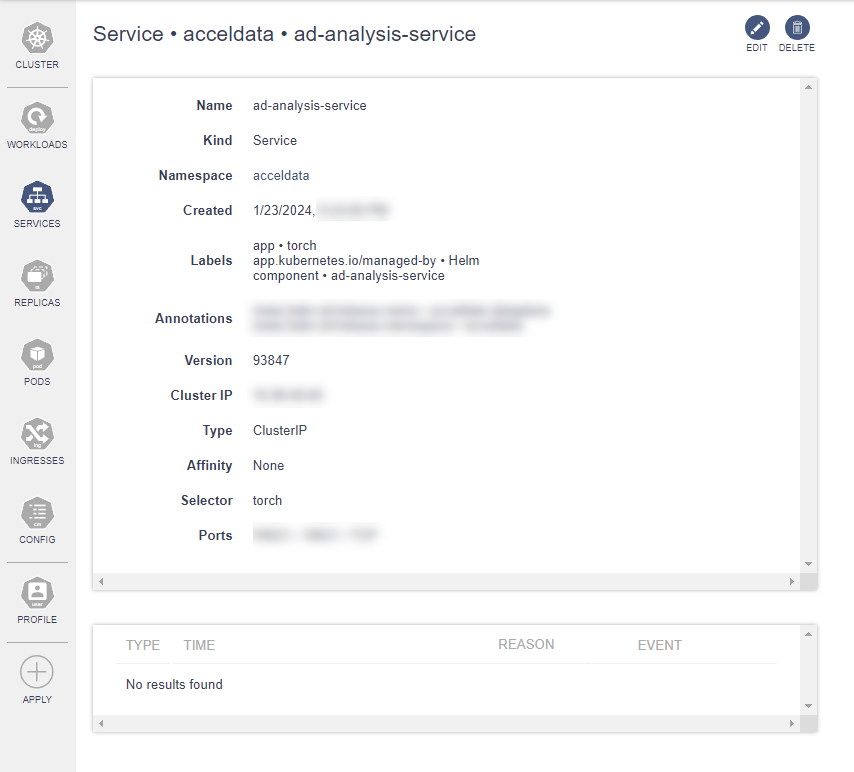Navigate to the Ingresses section
The width and height of the screenshot is (854, 772).
[37, 441]
